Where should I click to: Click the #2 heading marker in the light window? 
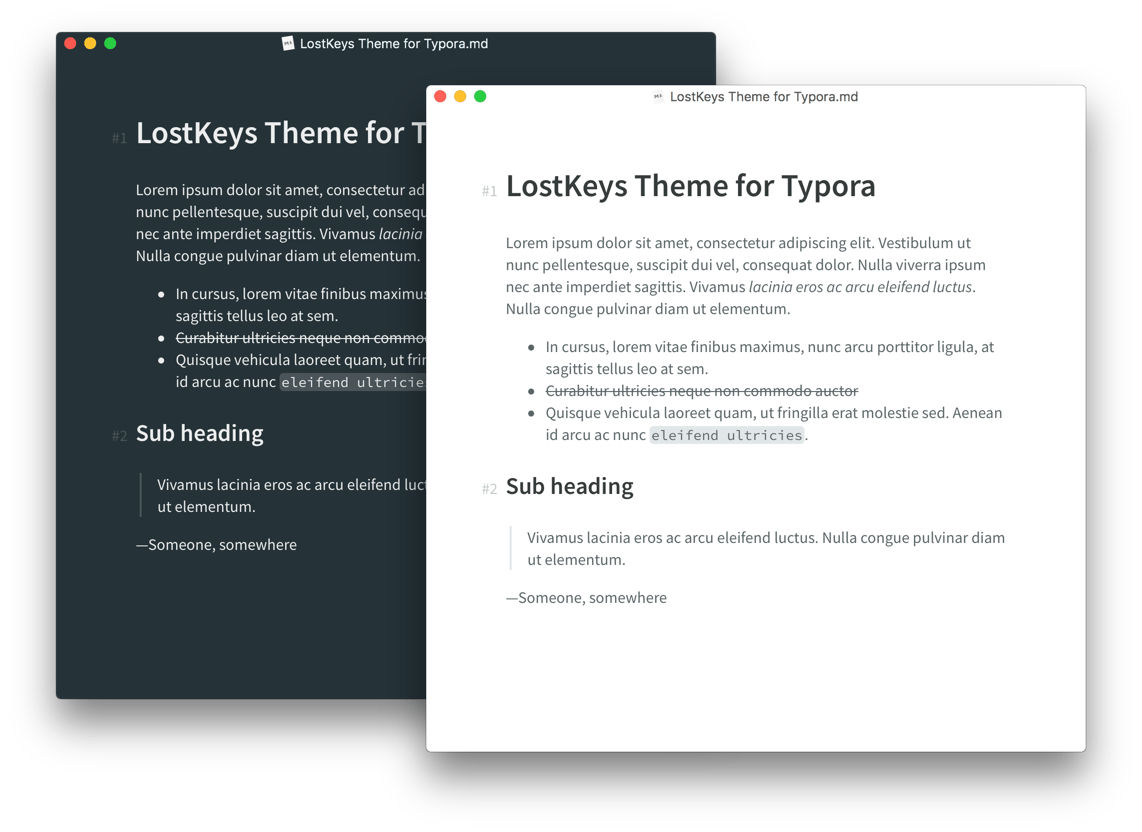pyautogui.click(x=489, y=489)
